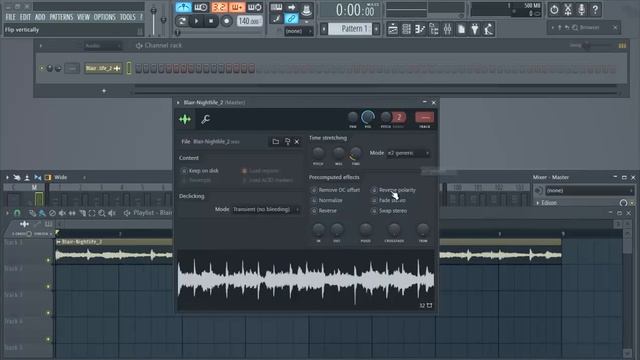
Task: Select the playlist zoom tool icon
Action: click(102, 213)
